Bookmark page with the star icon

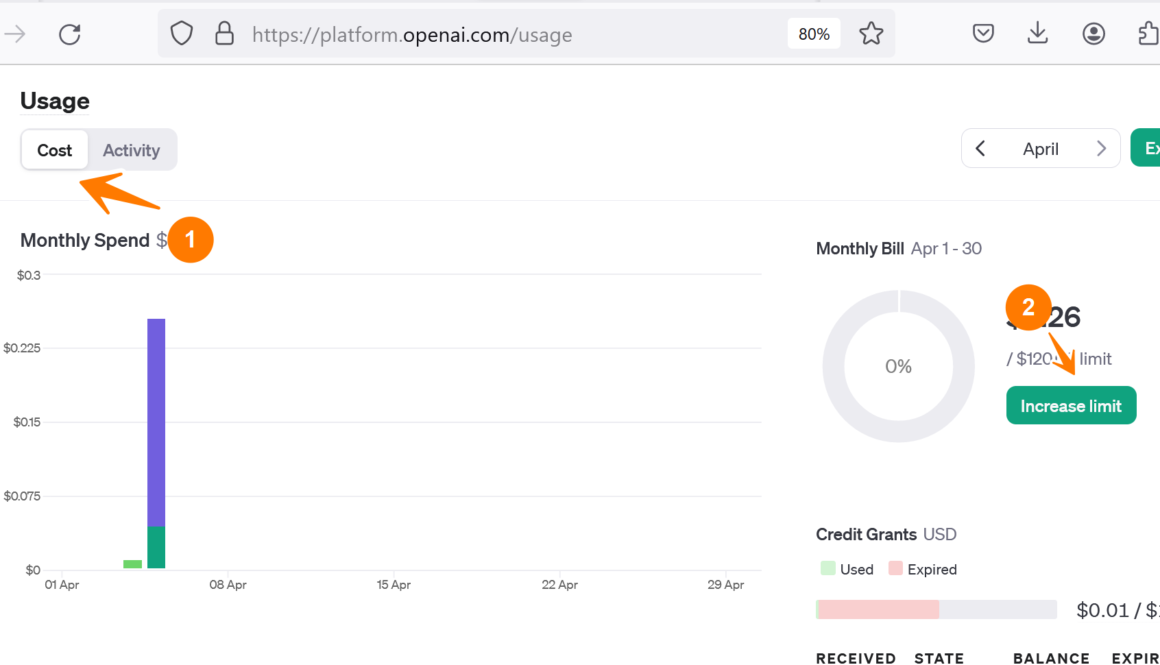coord(871,35)
